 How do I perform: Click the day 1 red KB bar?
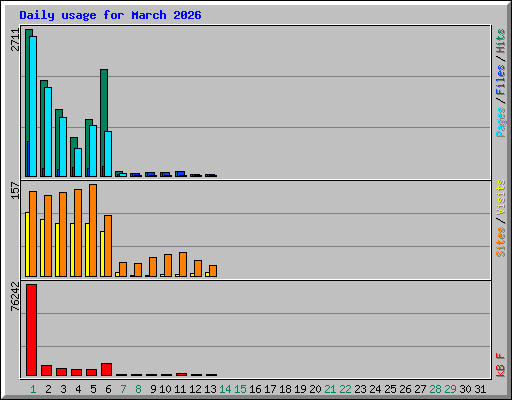coord(31,330)
